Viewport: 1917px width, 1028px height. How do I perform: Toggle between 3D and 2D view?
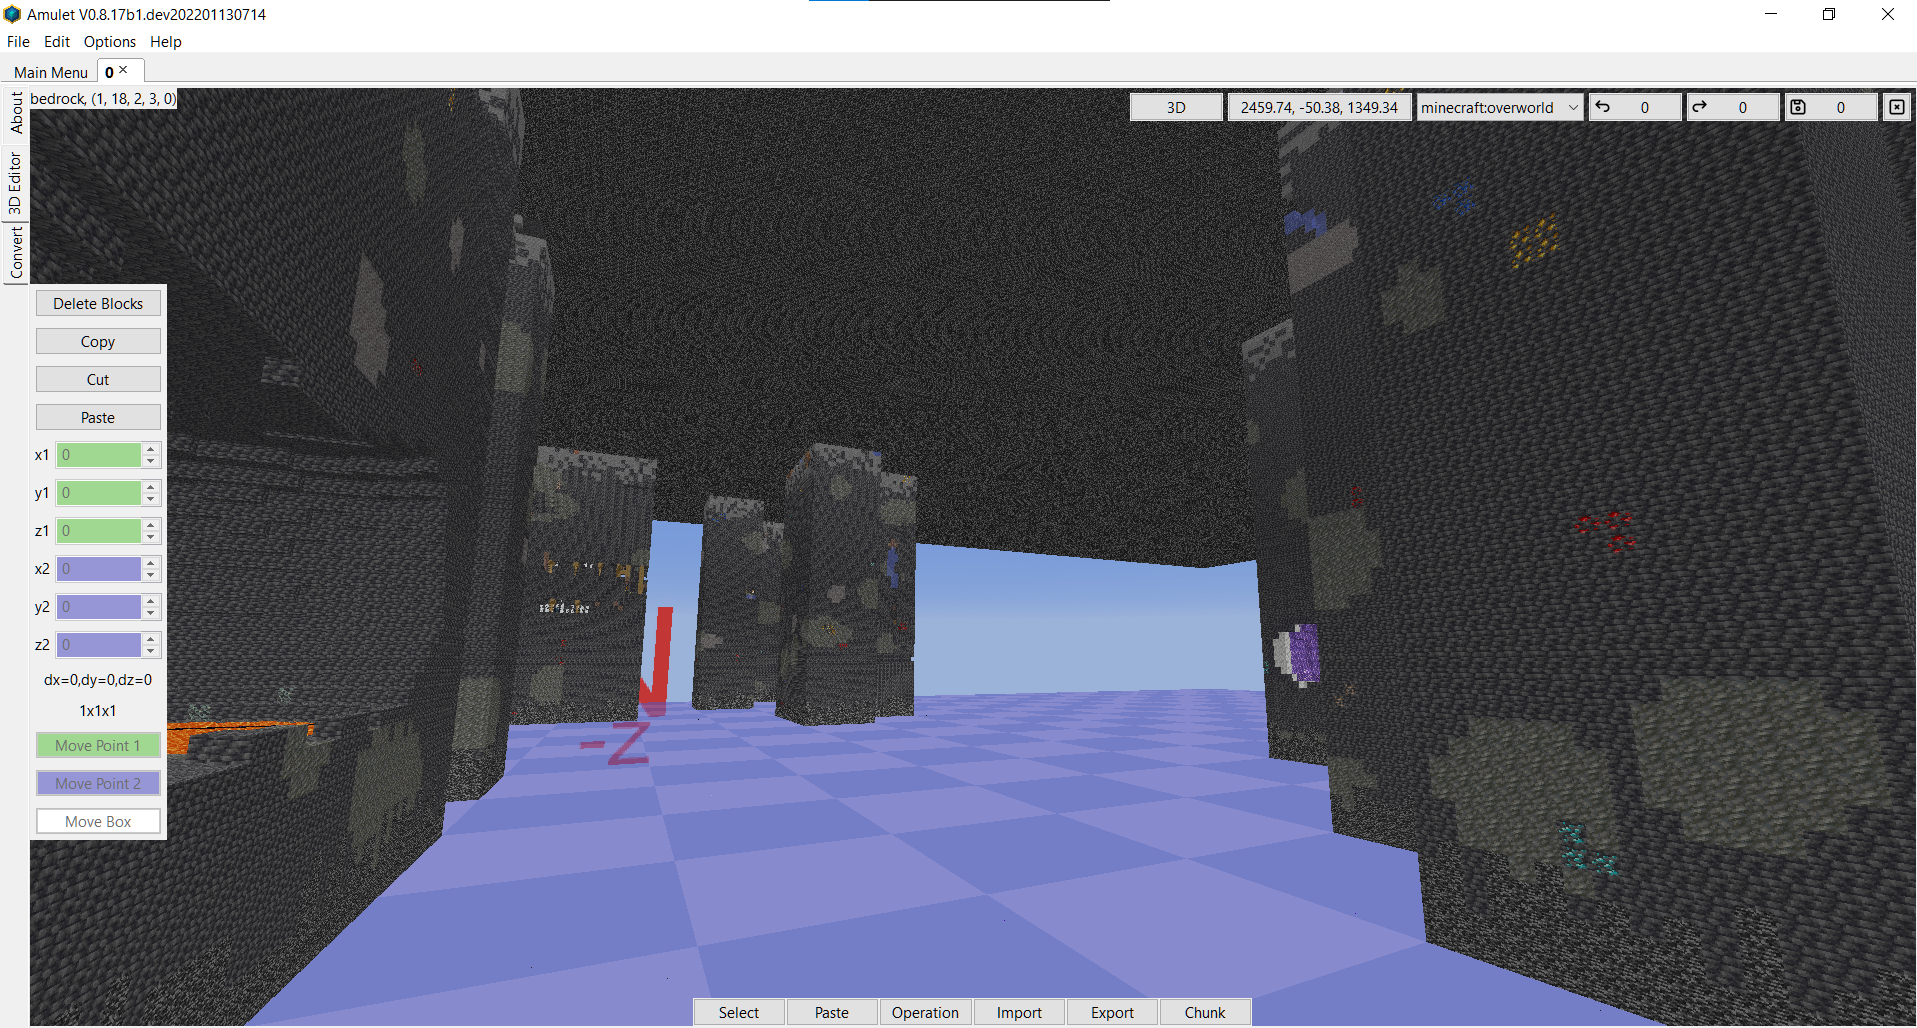click(1176, 107)
